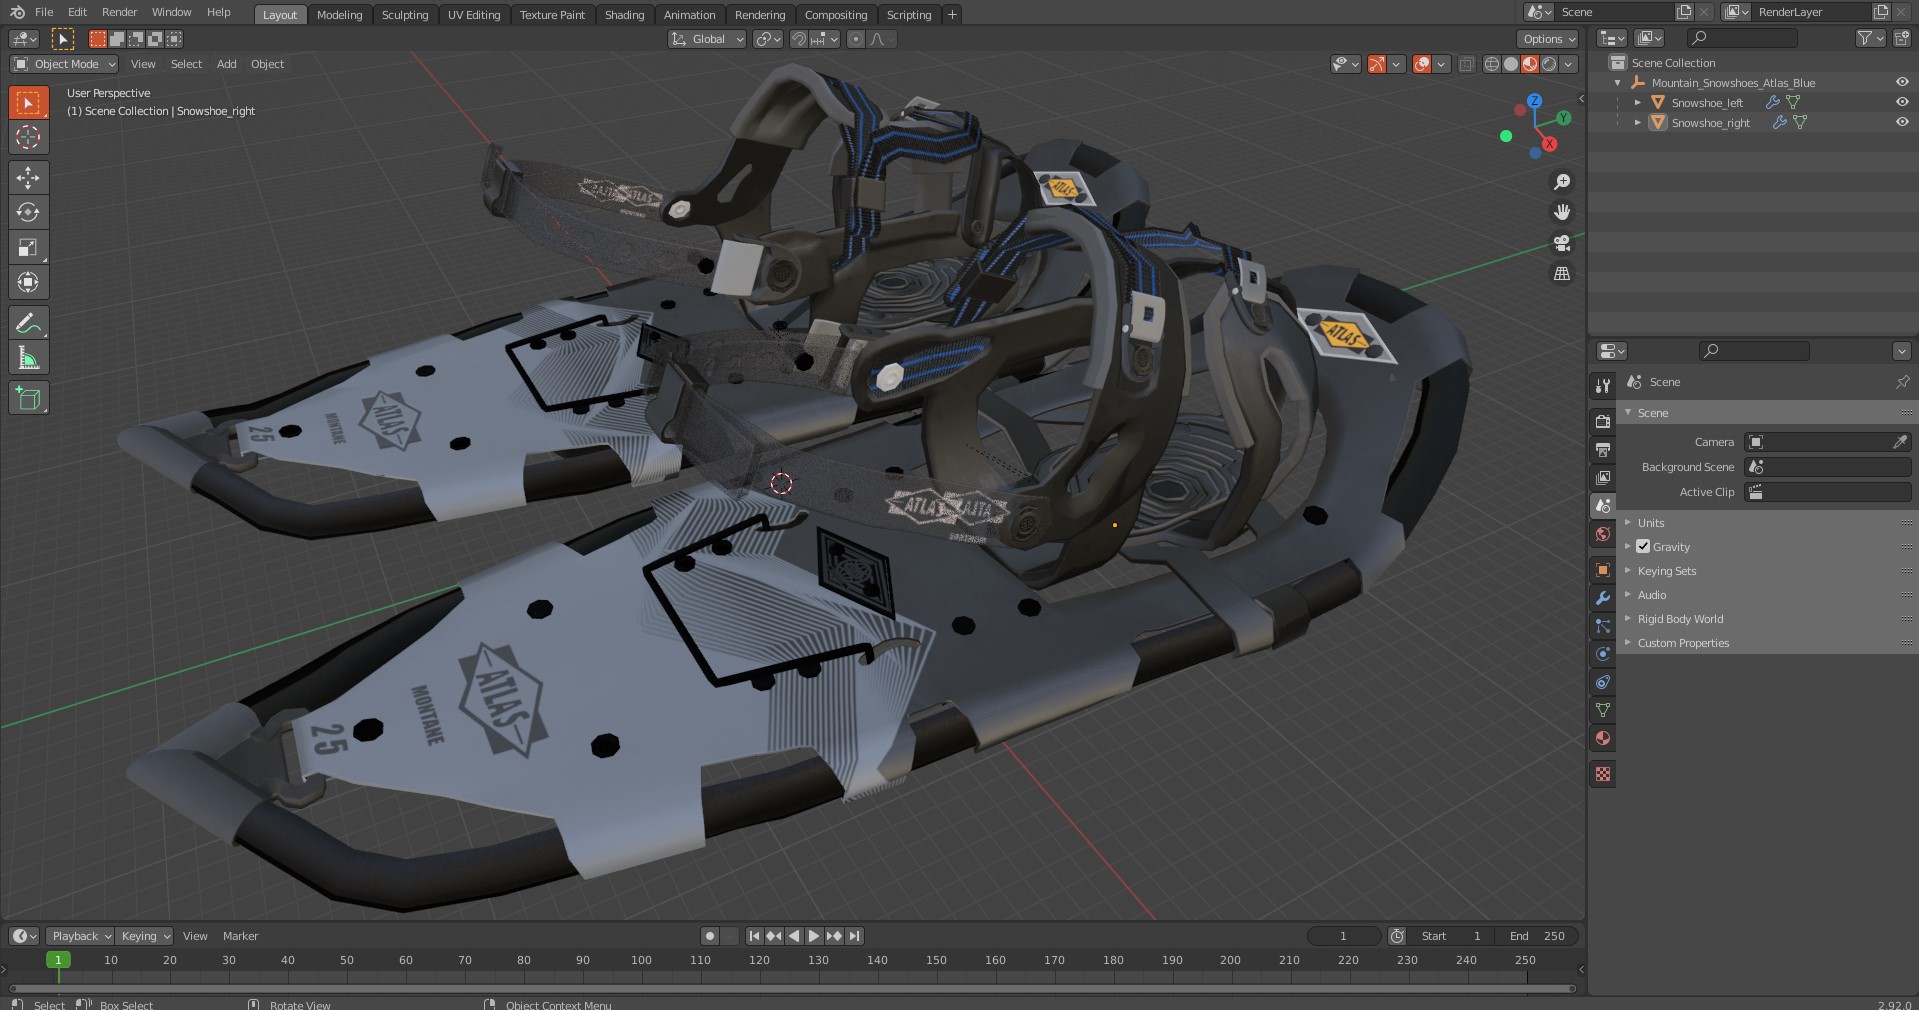Hide Mountain_Snowshoes_Atlas_Blue in viewport
Viewport: 1919px width, 1010px height.
pos(1902,82)
